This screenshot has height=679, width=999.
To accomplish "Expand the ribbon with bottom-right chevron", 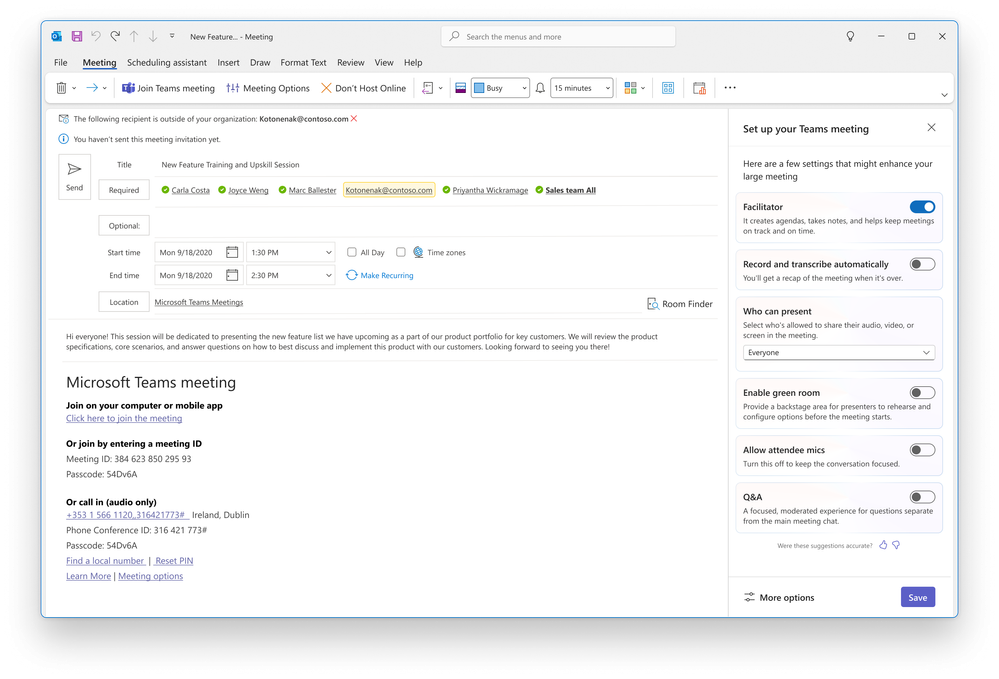I will (944, 95).
